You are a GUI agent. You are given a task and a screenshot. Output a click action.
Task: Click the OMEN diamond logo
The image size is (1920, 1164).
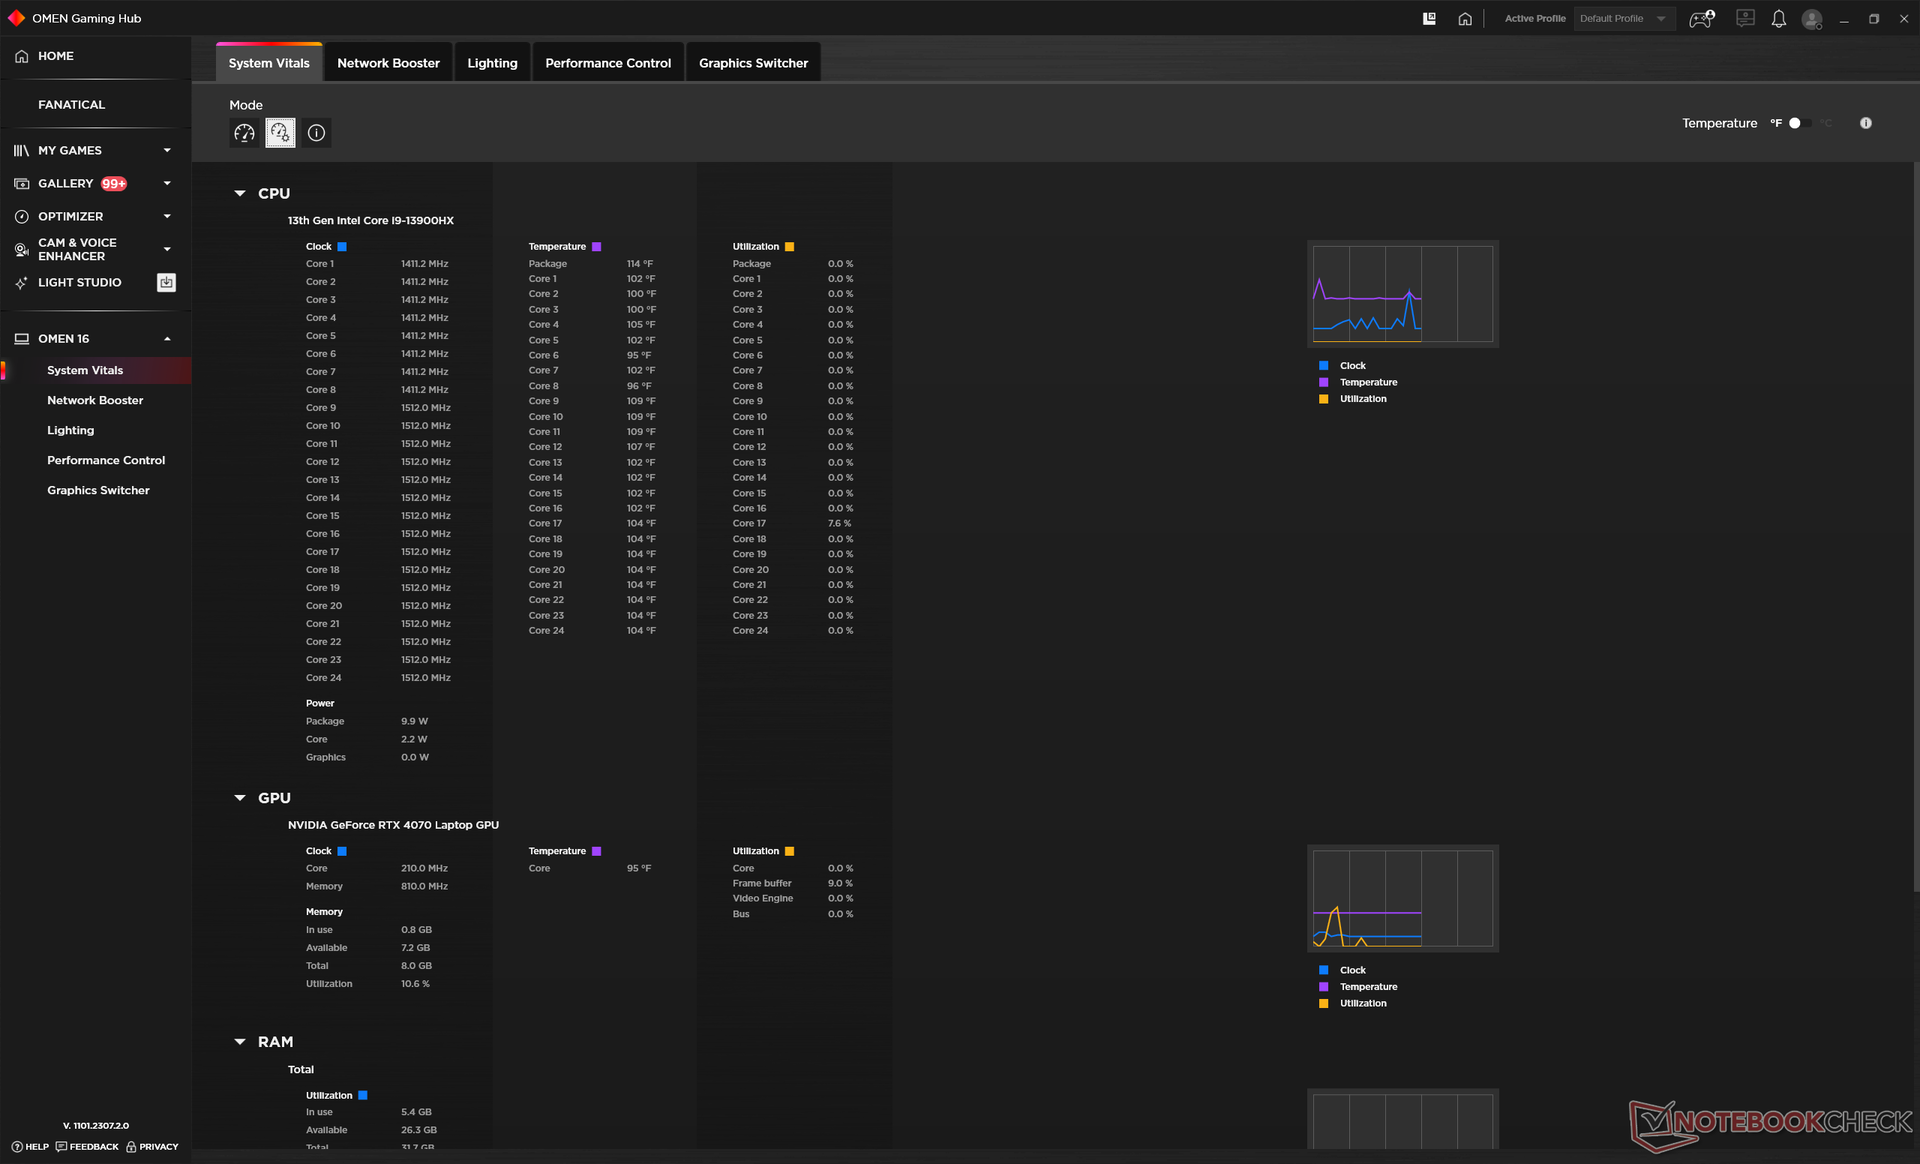pyautogui.click(x=16, y=18)
